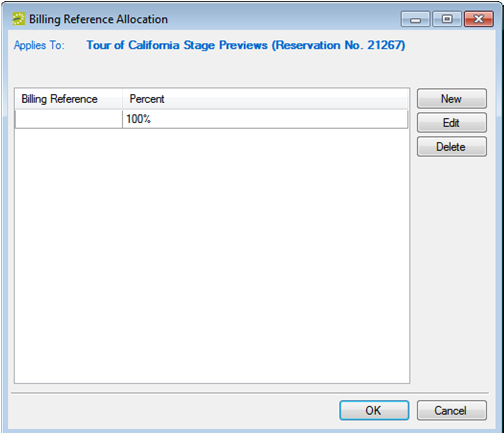This screenshot has height=433, width=504.
Task: Sort by the Percent column header
Action: 147,99
